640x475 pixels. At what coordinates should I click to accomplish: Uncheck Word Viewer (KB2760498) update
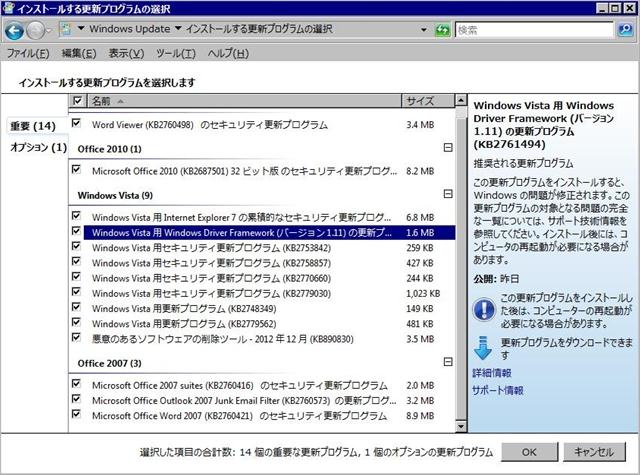pyautogui.click(x=76, y=123)
